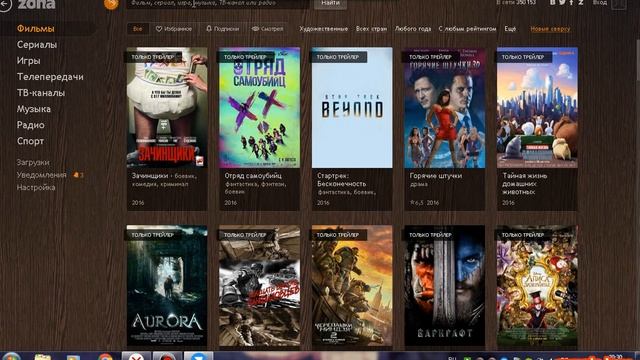Click the Зачинщики title text
Viewport: 640px width, 360px height.
[150, 176]
